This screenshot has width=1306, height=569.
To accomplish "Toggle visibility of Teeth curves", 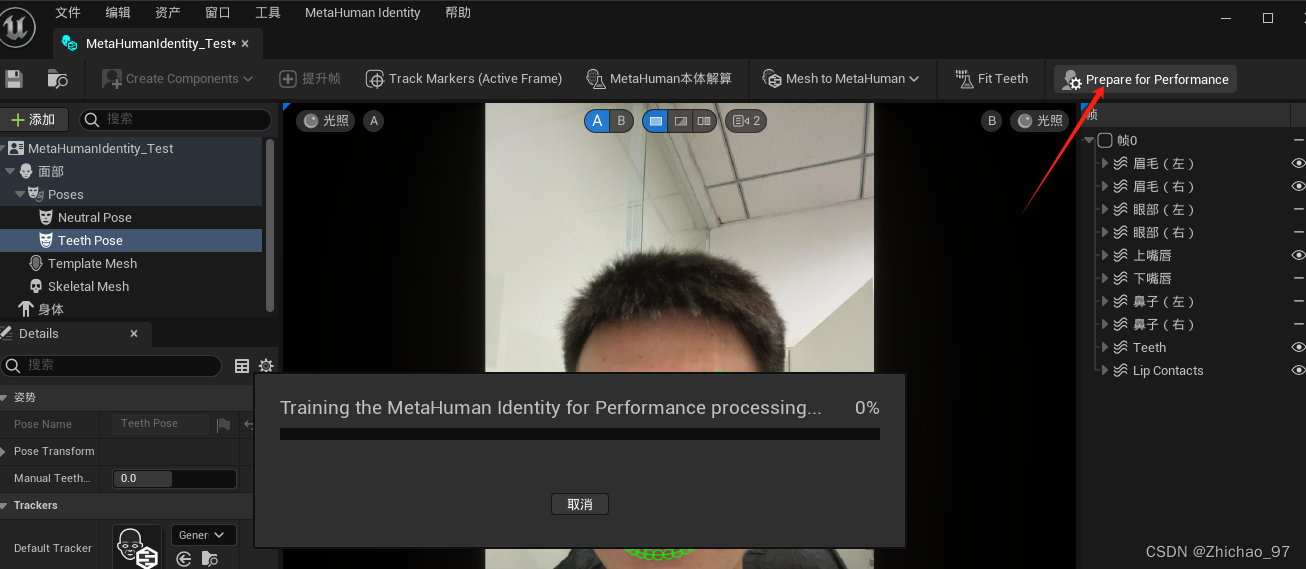I will pyautogui.click(x=1299, y=347).
